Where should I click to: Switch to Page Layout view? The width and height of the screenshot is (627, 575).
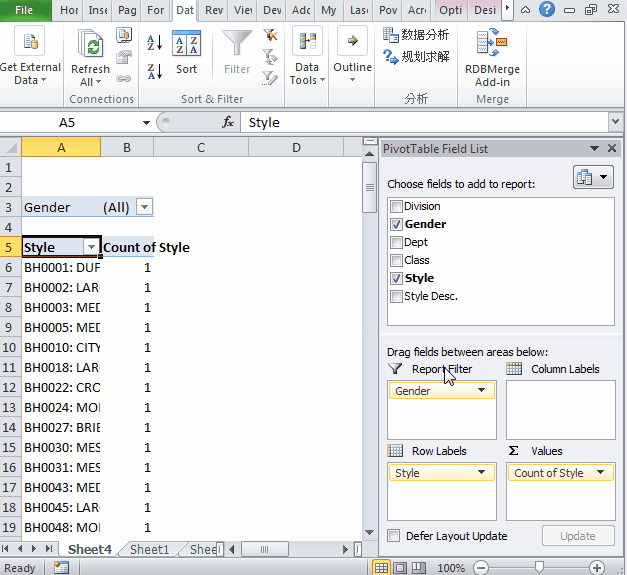tap(400, 568)
